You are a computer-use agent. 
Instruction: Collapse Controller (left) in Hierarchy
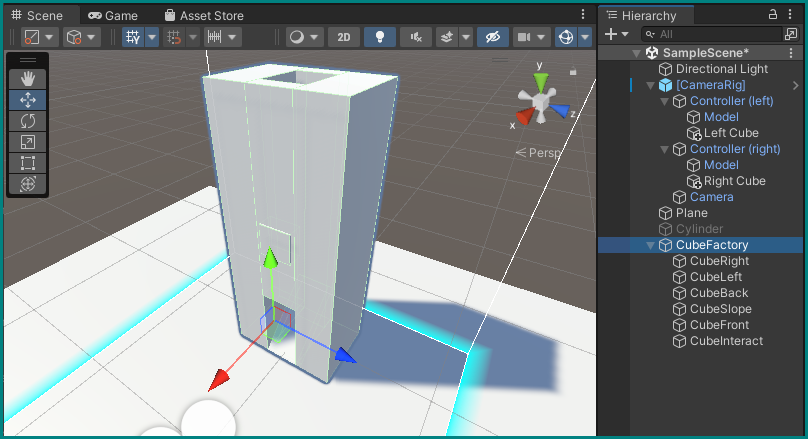[665, 101]
